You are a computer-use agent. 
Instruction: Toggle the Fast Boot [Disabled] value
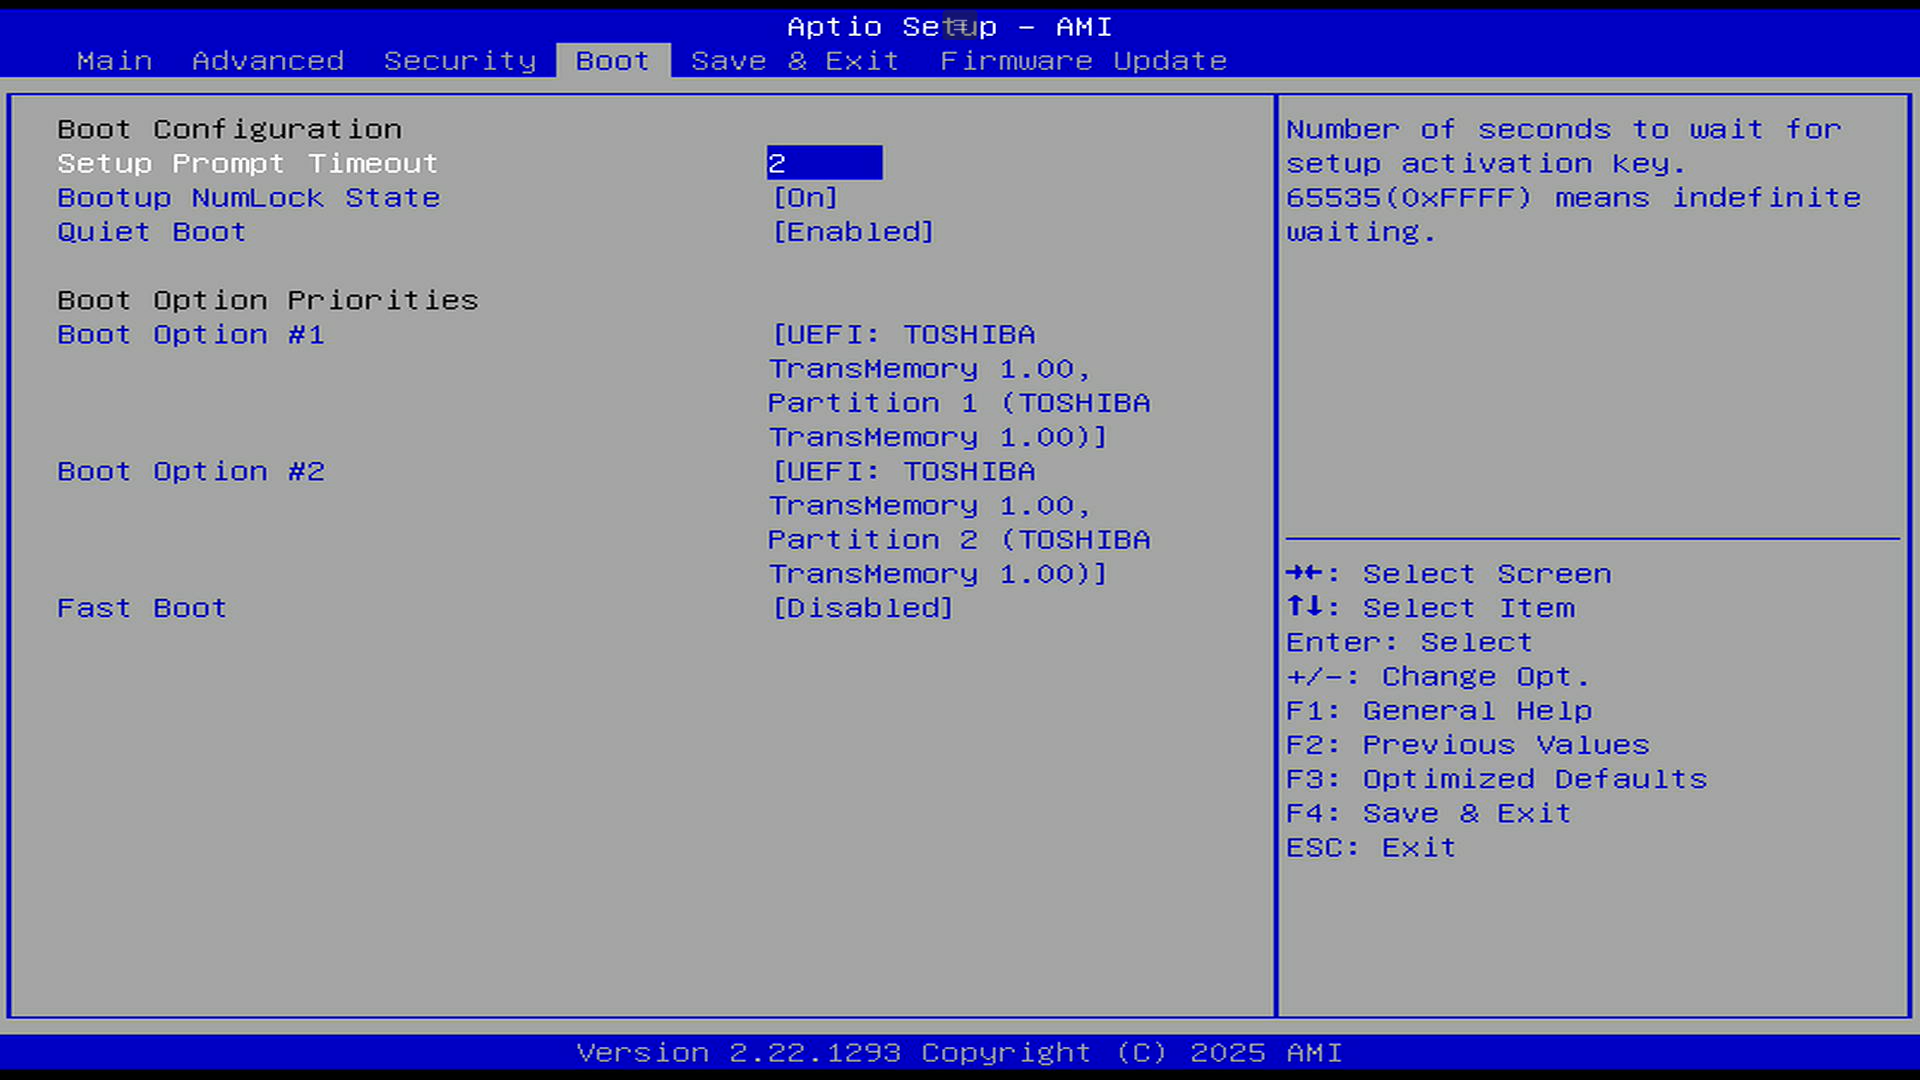[862, 608]
